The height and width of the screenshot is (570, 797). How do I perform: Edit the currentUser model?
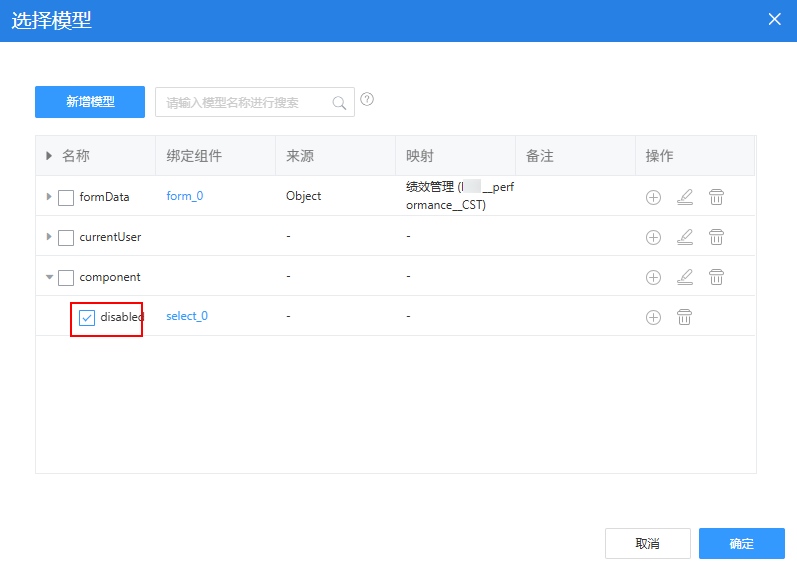pos(685,237)
